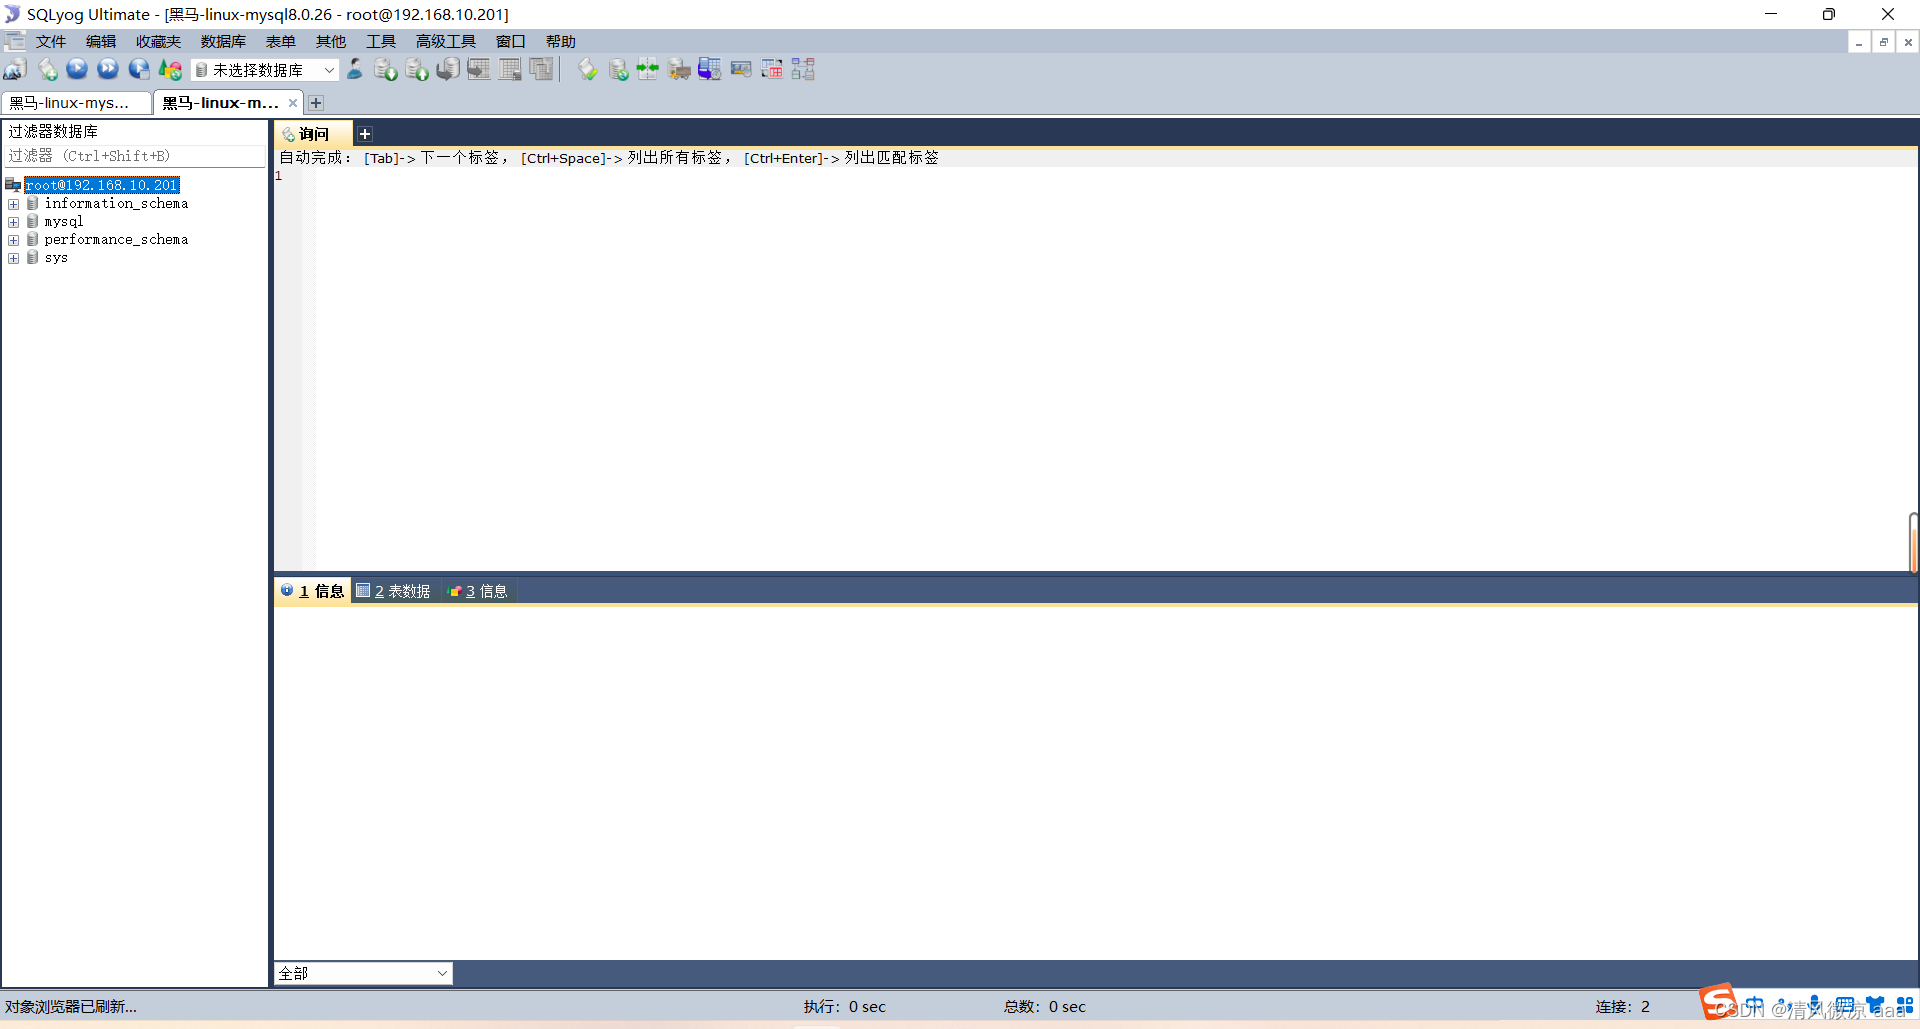Click the Execute Query play icon
1920x1029 pixels.
(x=77, y=69)
